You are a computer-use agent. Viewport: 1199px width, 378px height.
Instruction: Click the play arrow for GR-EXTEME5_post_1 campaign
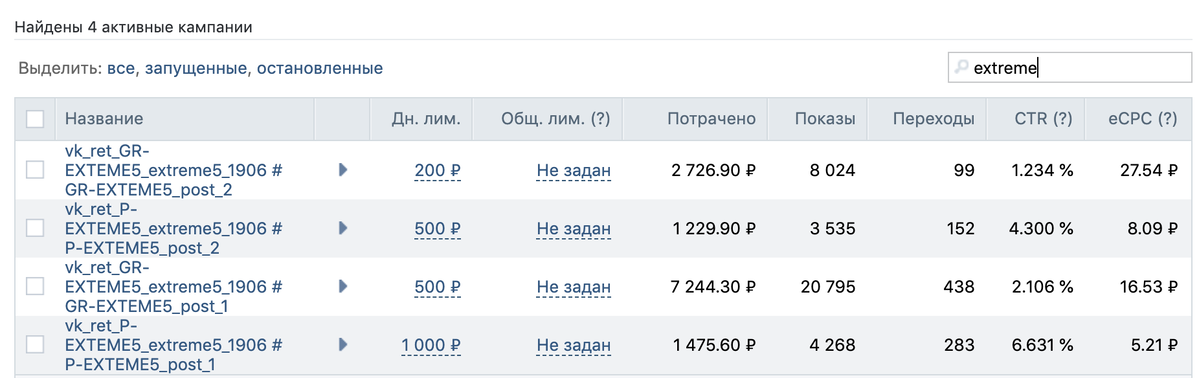[x=343, y=286]
